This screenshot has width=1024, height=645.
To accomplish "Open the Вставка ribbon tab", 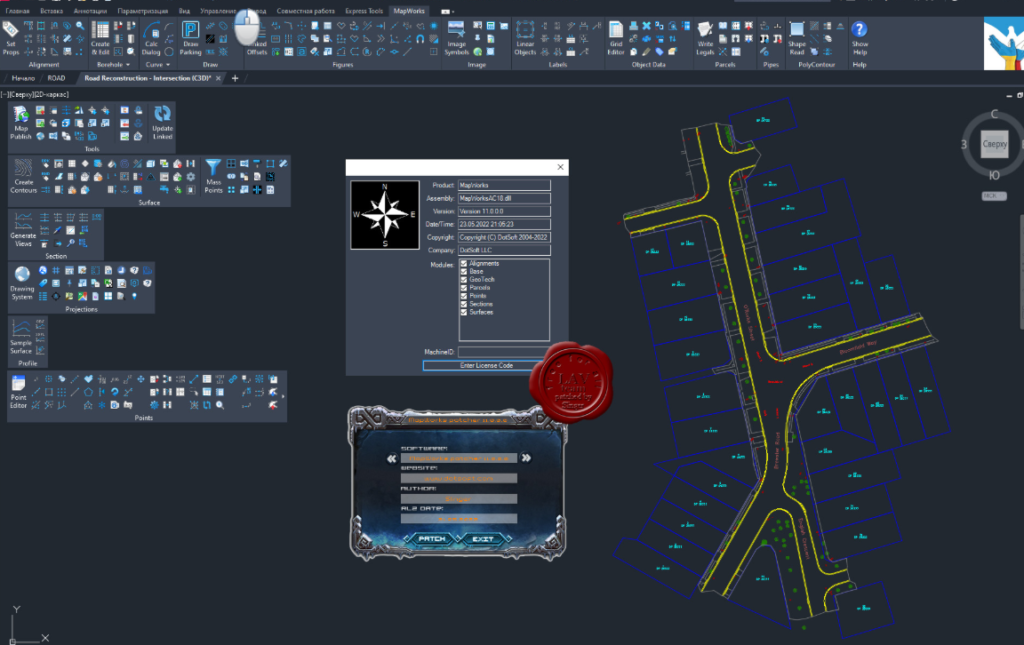I will click(52, 11).
